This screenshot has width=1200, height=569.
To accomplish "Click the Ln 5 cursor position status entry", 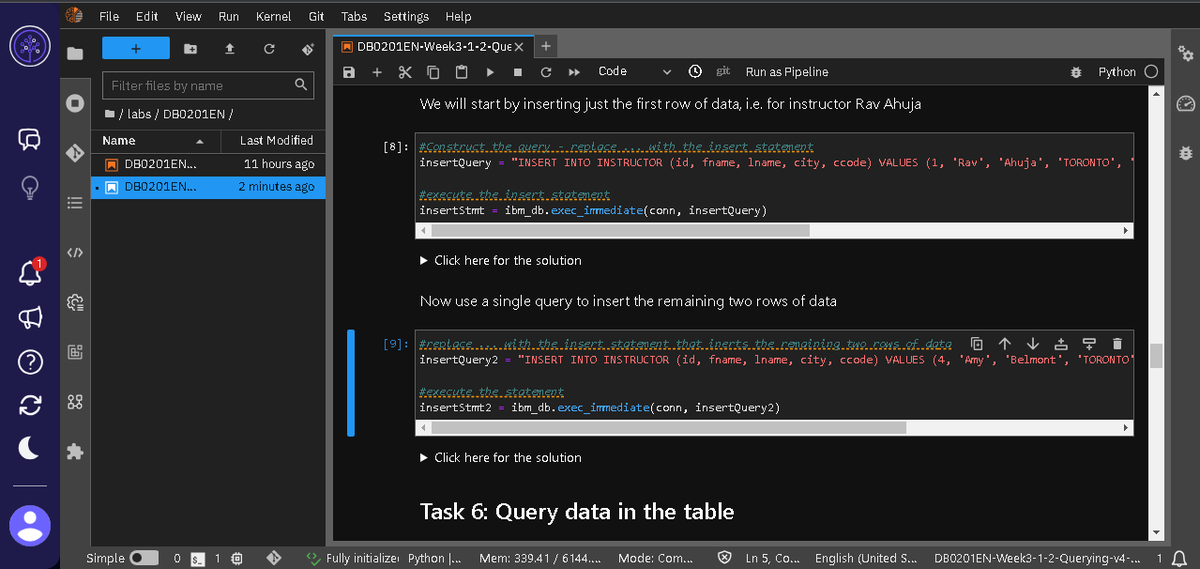I will pyautogui.click(x=773, y=558).
